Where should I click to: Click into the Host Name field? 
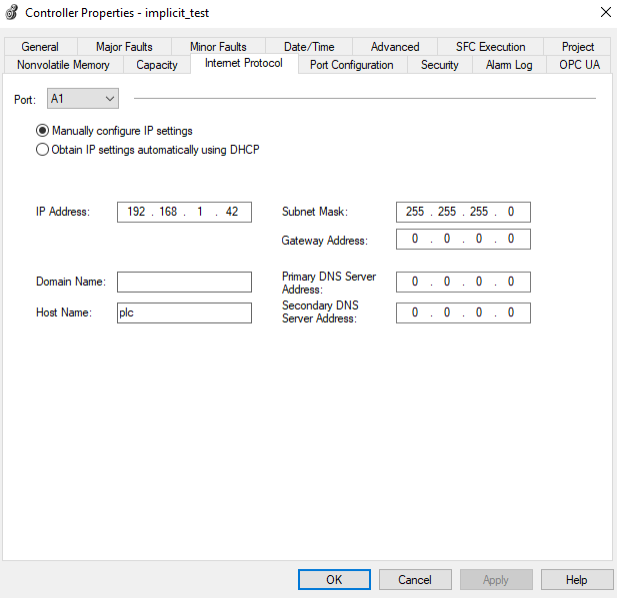(184, 313)
